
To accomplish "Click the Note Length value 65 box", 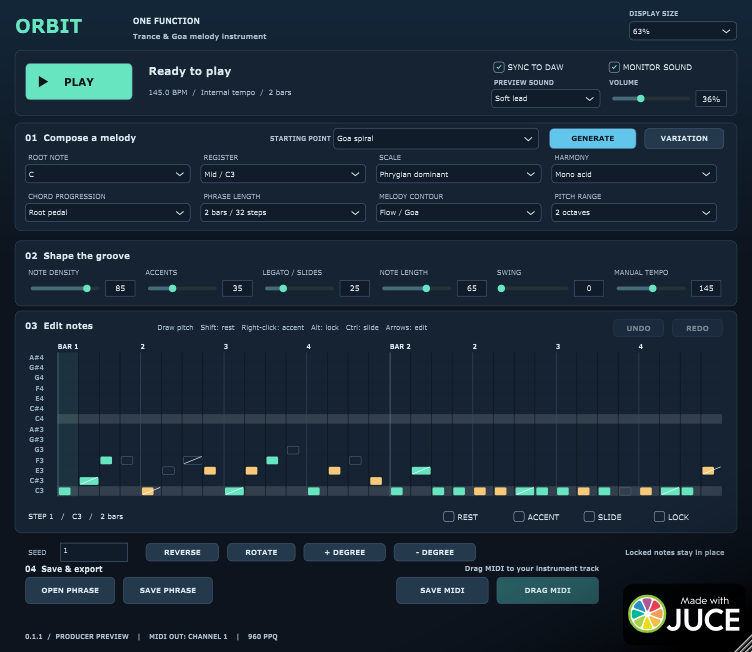I will tap(472, 288).
